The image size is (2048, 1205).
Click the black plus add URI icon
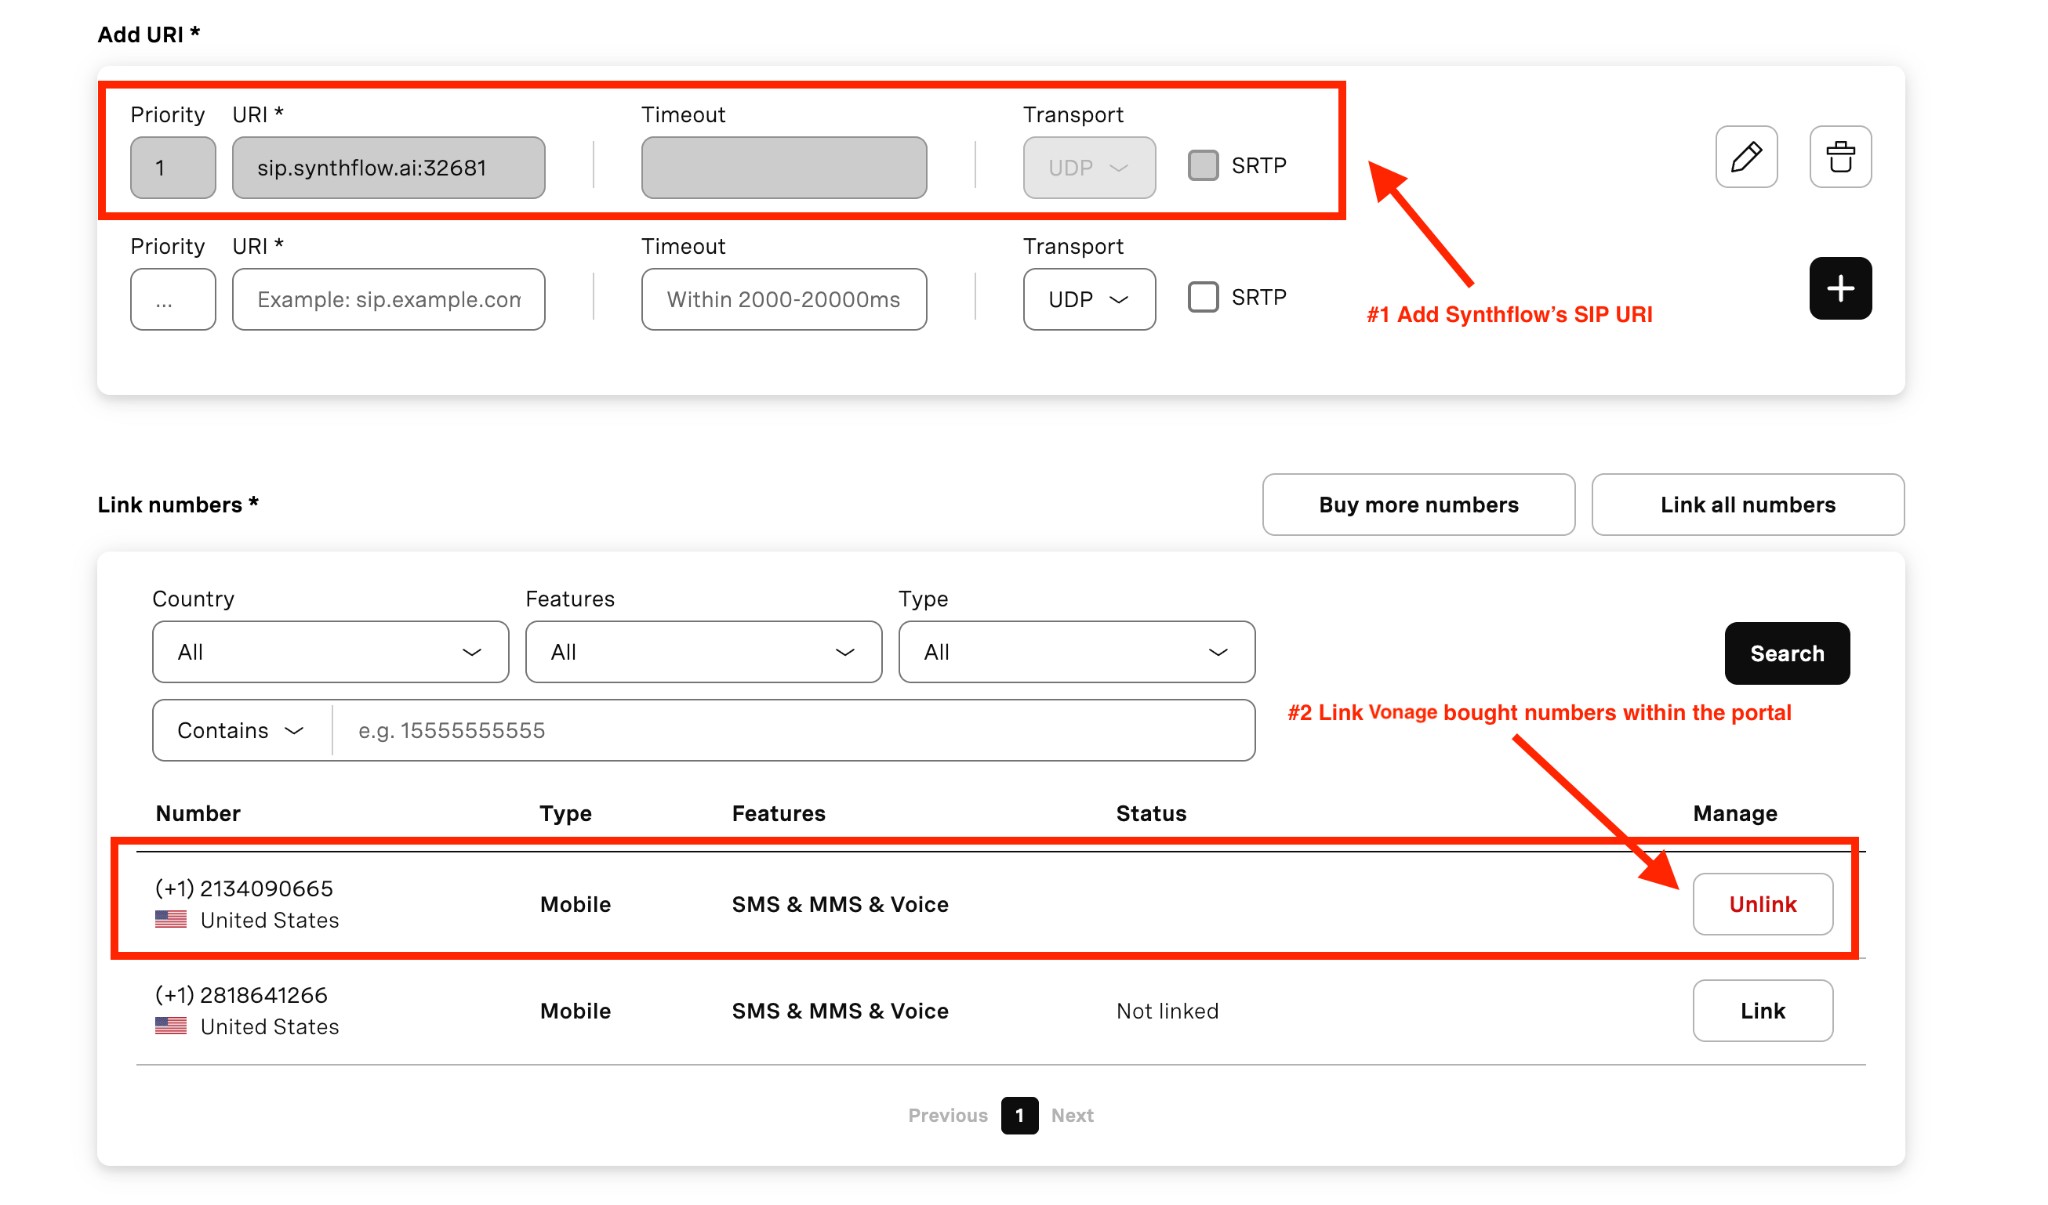tap(1840, 289)
